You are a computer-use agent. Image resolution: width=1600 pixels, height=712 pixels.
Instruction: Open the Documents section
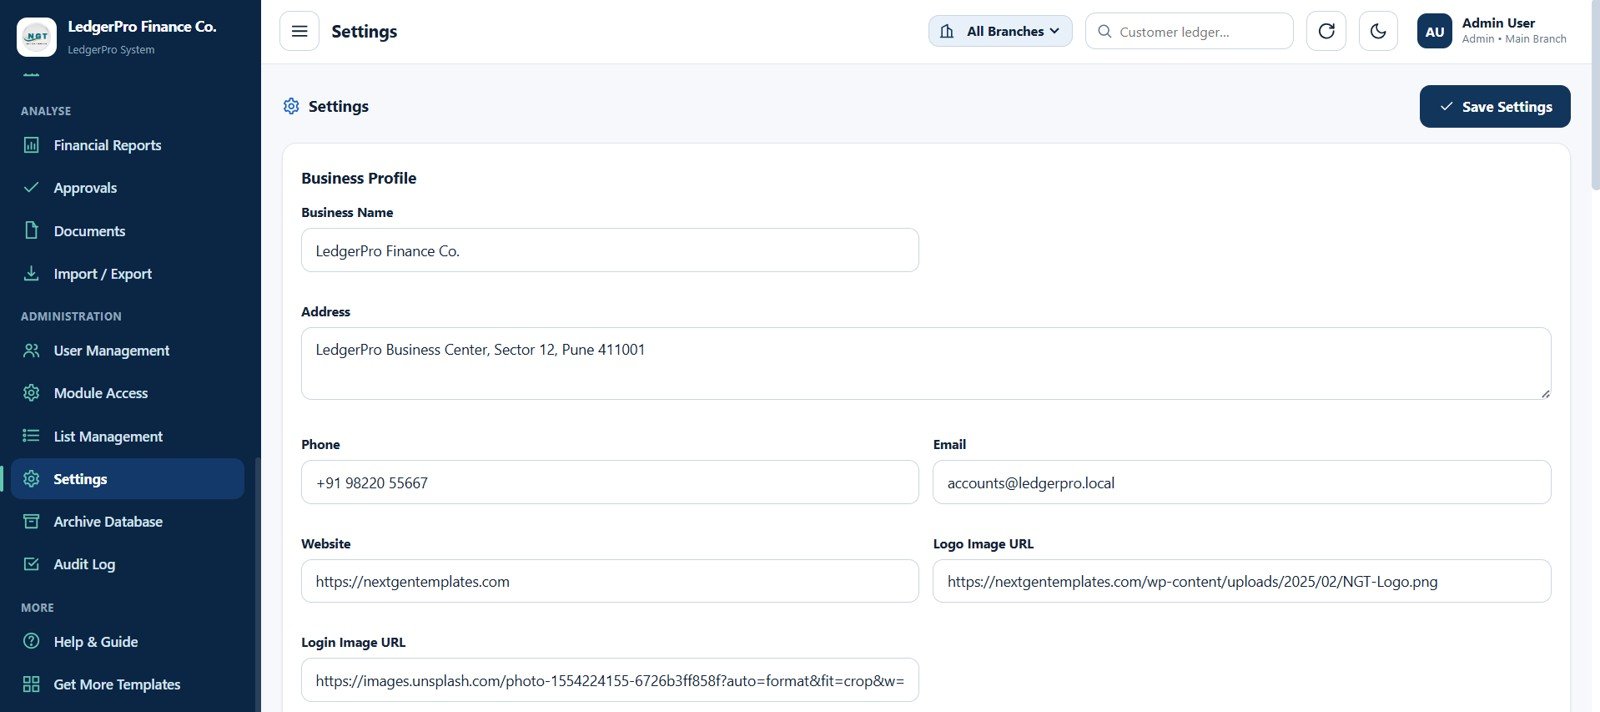[128, 231]
